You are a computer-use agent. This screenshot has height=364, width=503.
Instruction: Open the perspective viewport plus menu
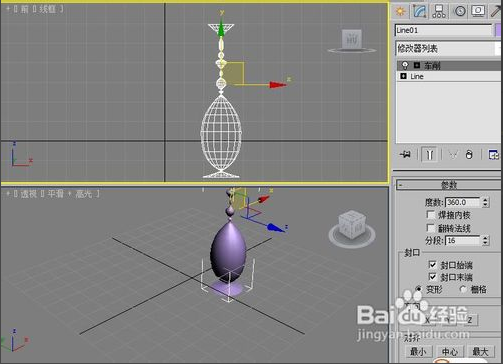click(8, 194)
